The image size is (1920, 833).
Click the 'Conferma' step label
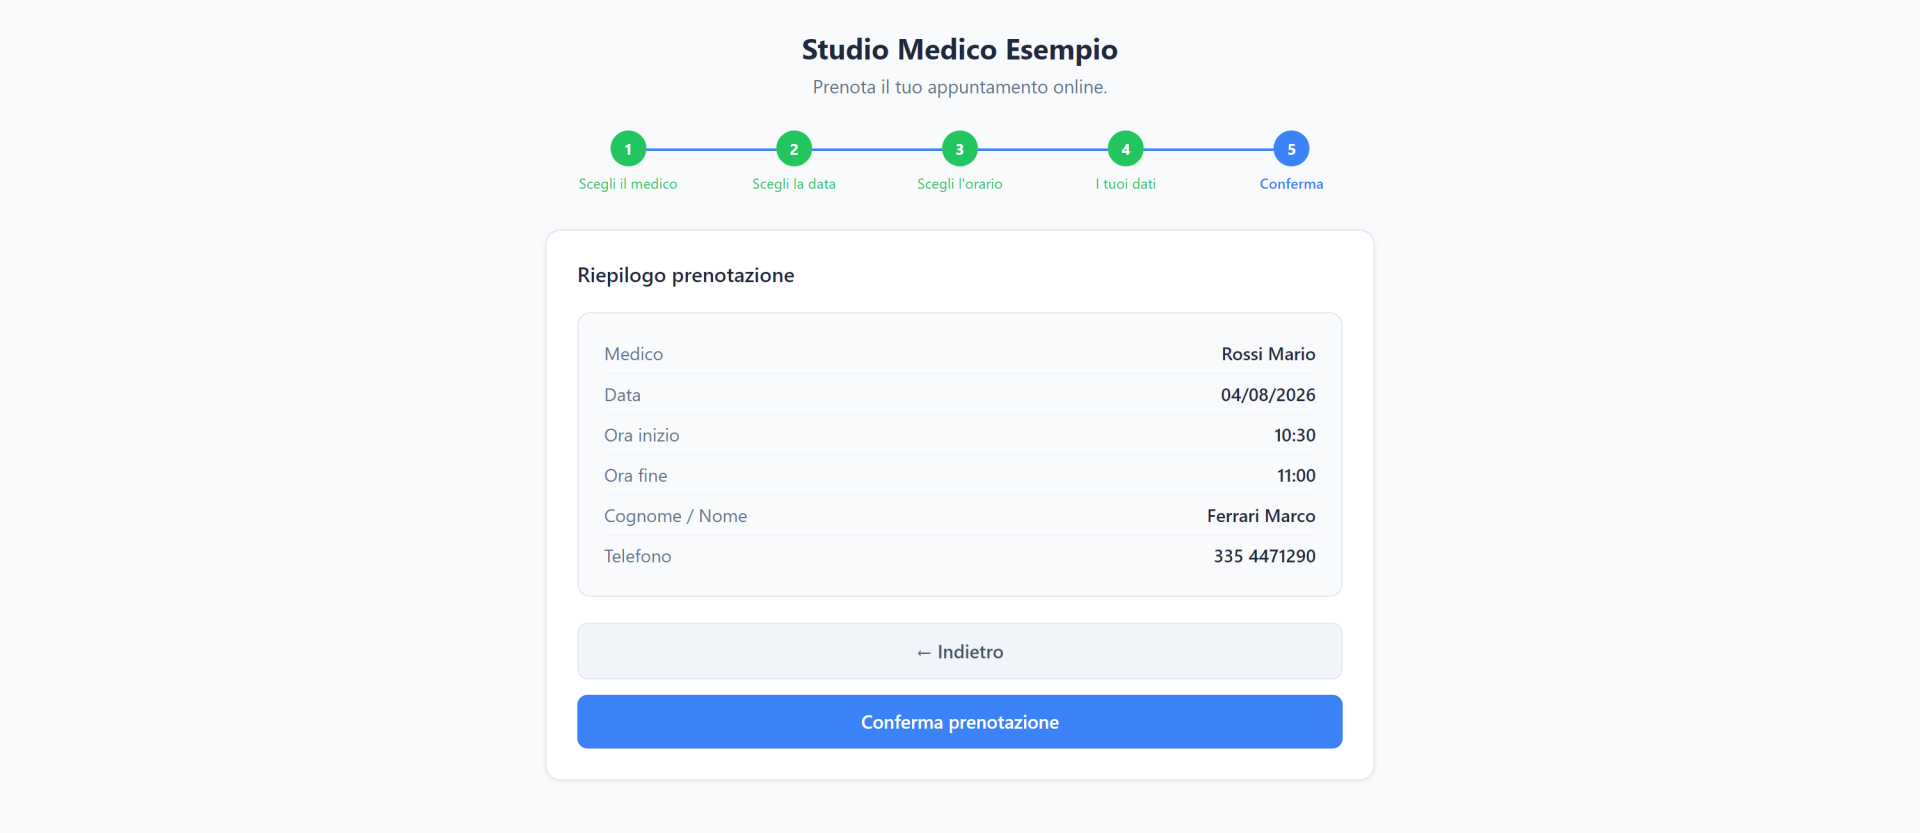pos(1291,184)
